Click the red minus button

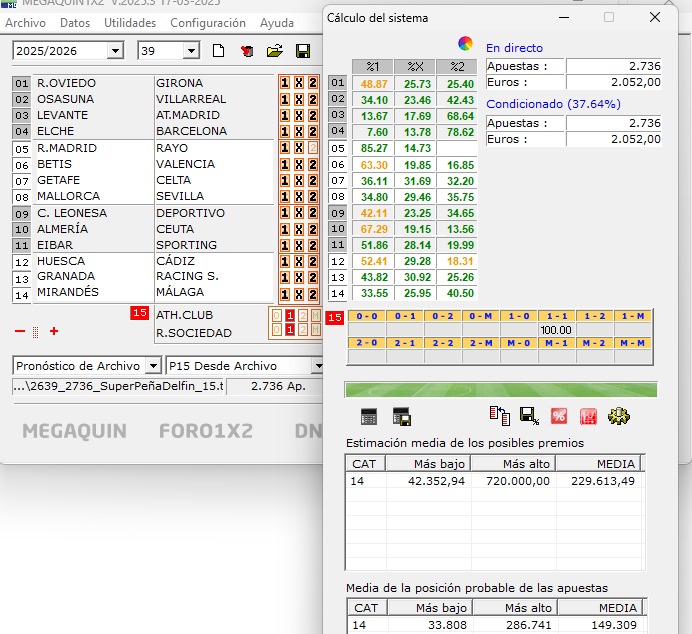pos(20,332)
